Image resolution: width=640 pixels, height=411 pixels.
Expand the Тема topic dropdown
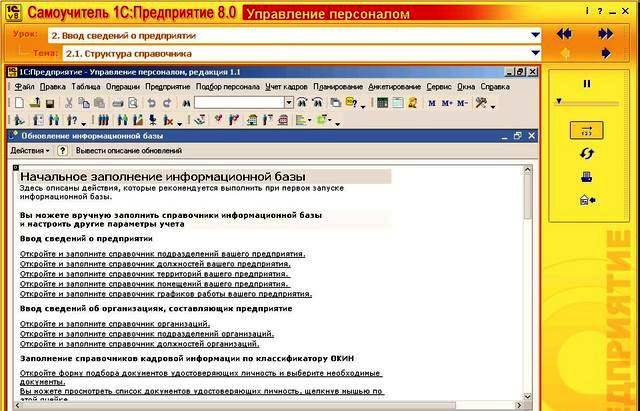pos(535,53)
